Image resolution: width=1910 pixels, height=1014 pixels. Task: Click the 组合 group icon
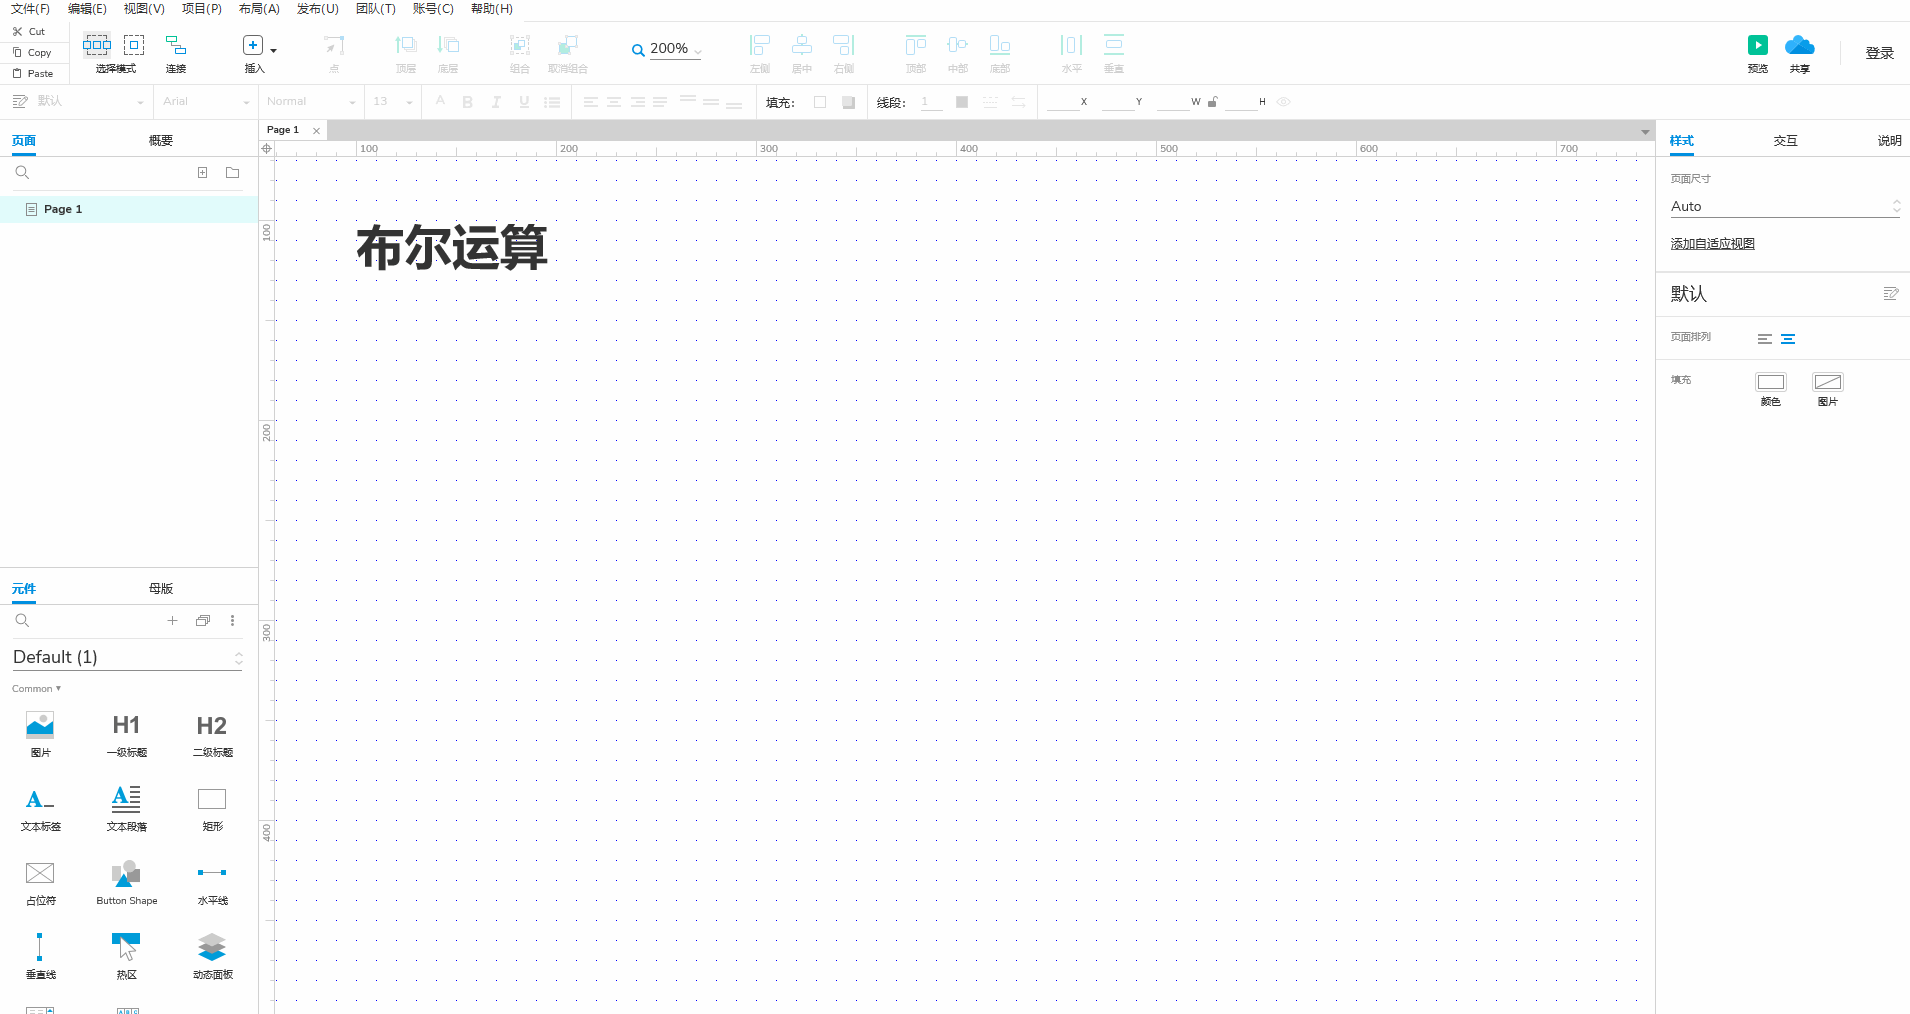click(x=520, y=45)
